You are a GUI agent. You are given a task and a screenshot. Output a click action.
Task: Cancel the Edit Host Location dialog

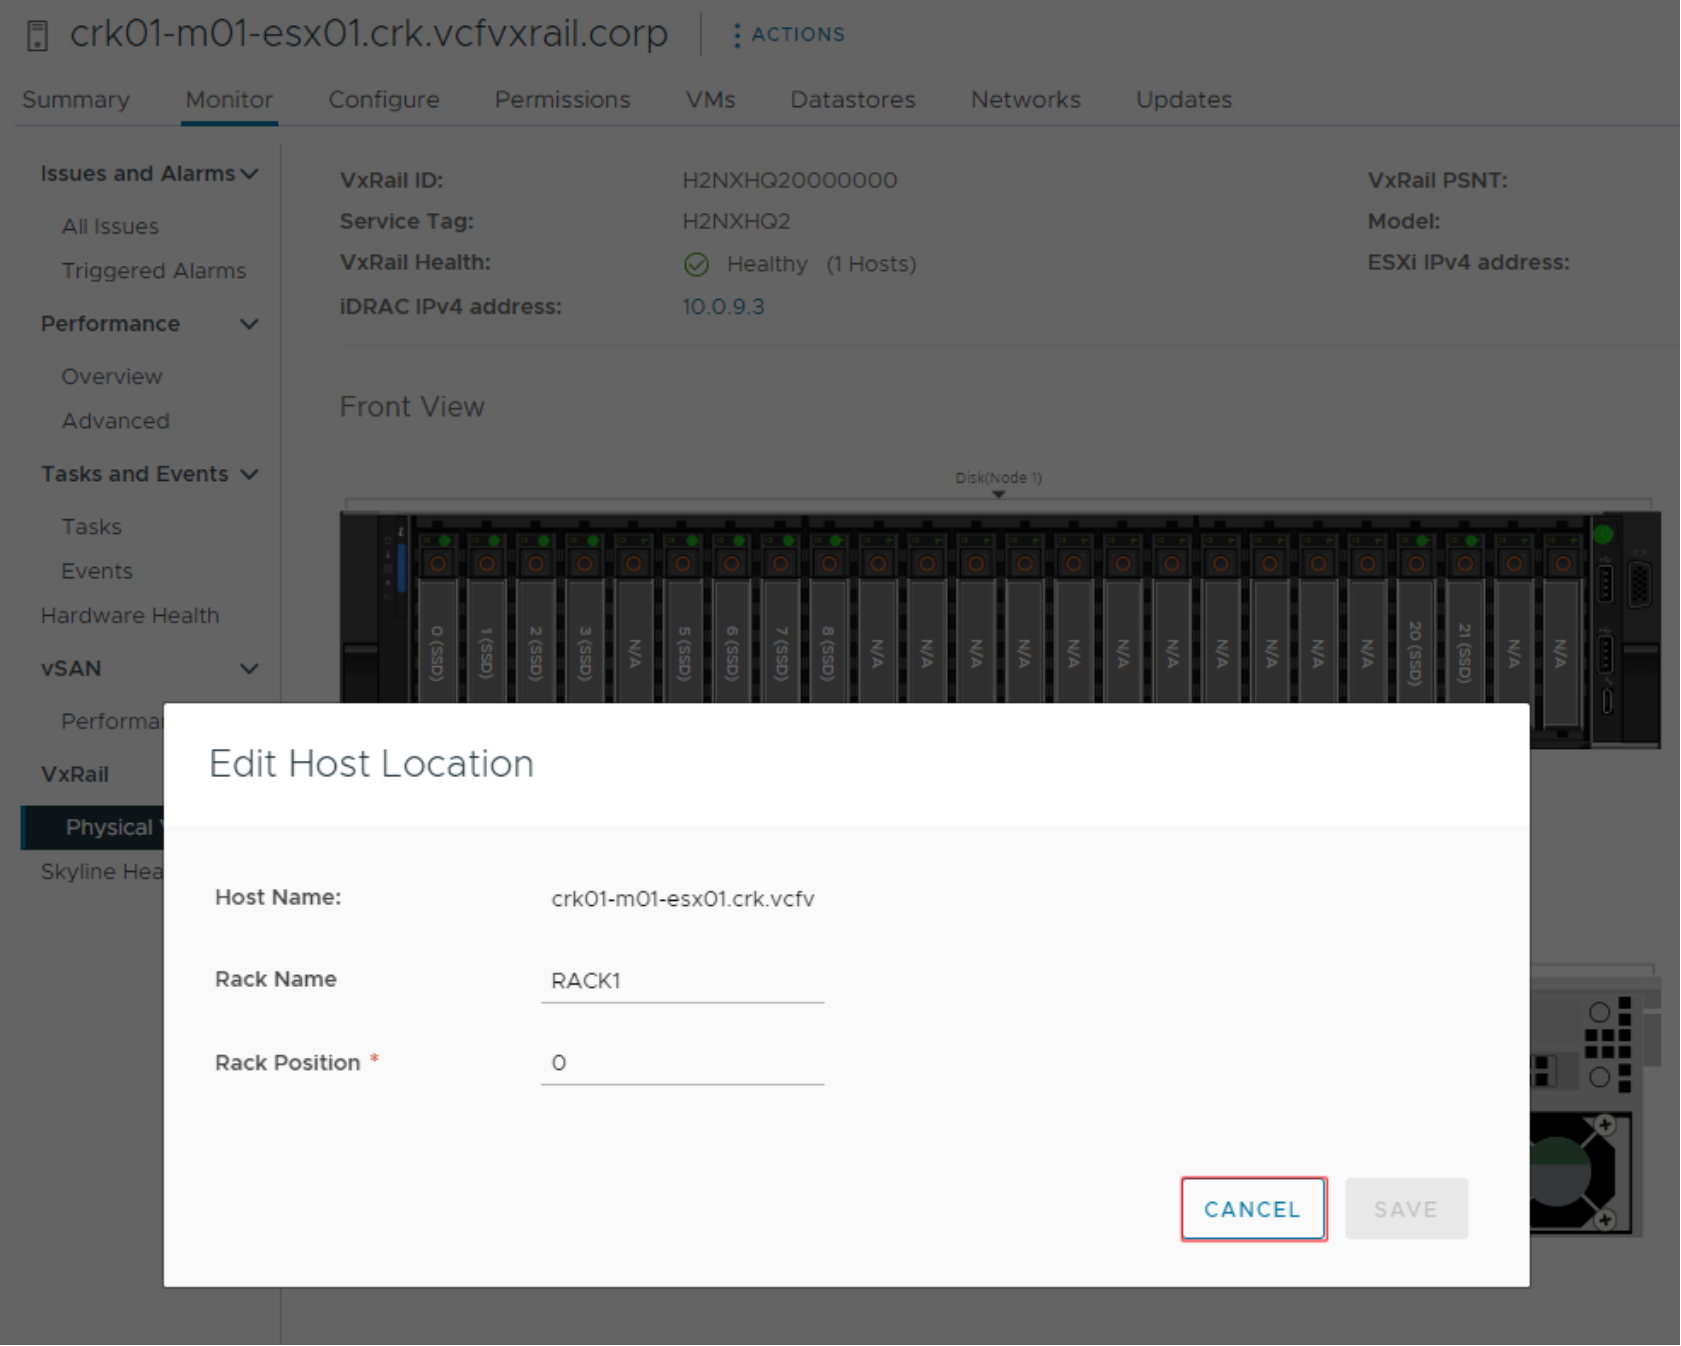tap(1253, 1209)
